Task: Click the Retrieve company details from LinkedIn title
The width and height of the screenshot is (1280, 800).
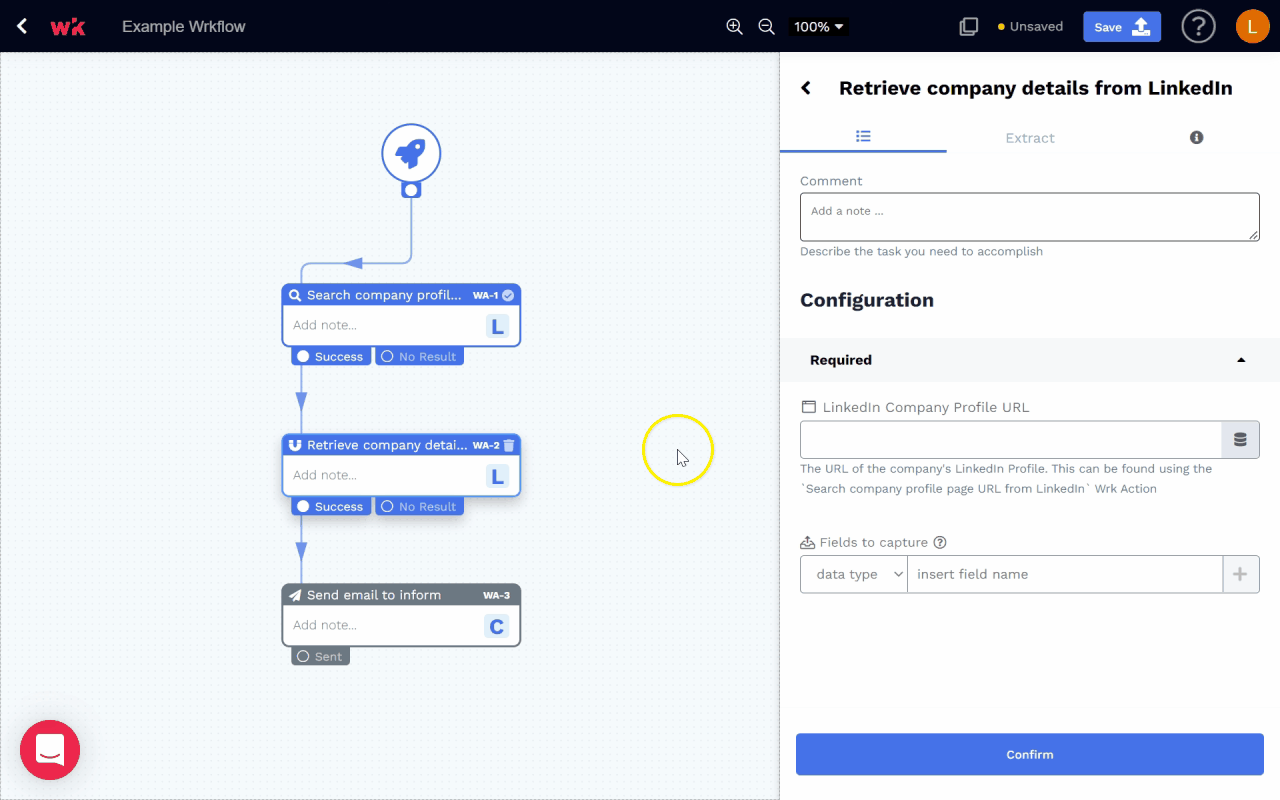Action: pyautogui.click(x=1036, y=88)
